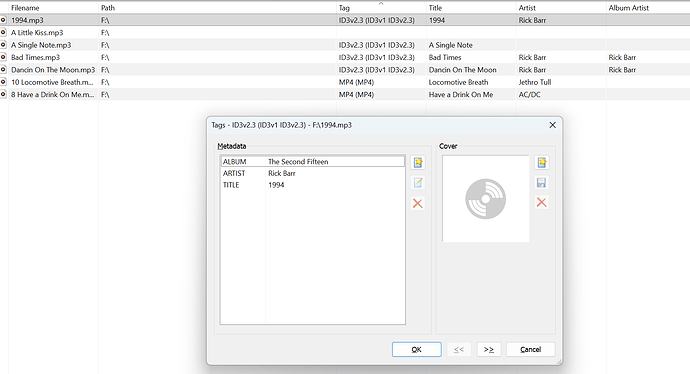Add a new metadata field with star icon

click(418, 162)
